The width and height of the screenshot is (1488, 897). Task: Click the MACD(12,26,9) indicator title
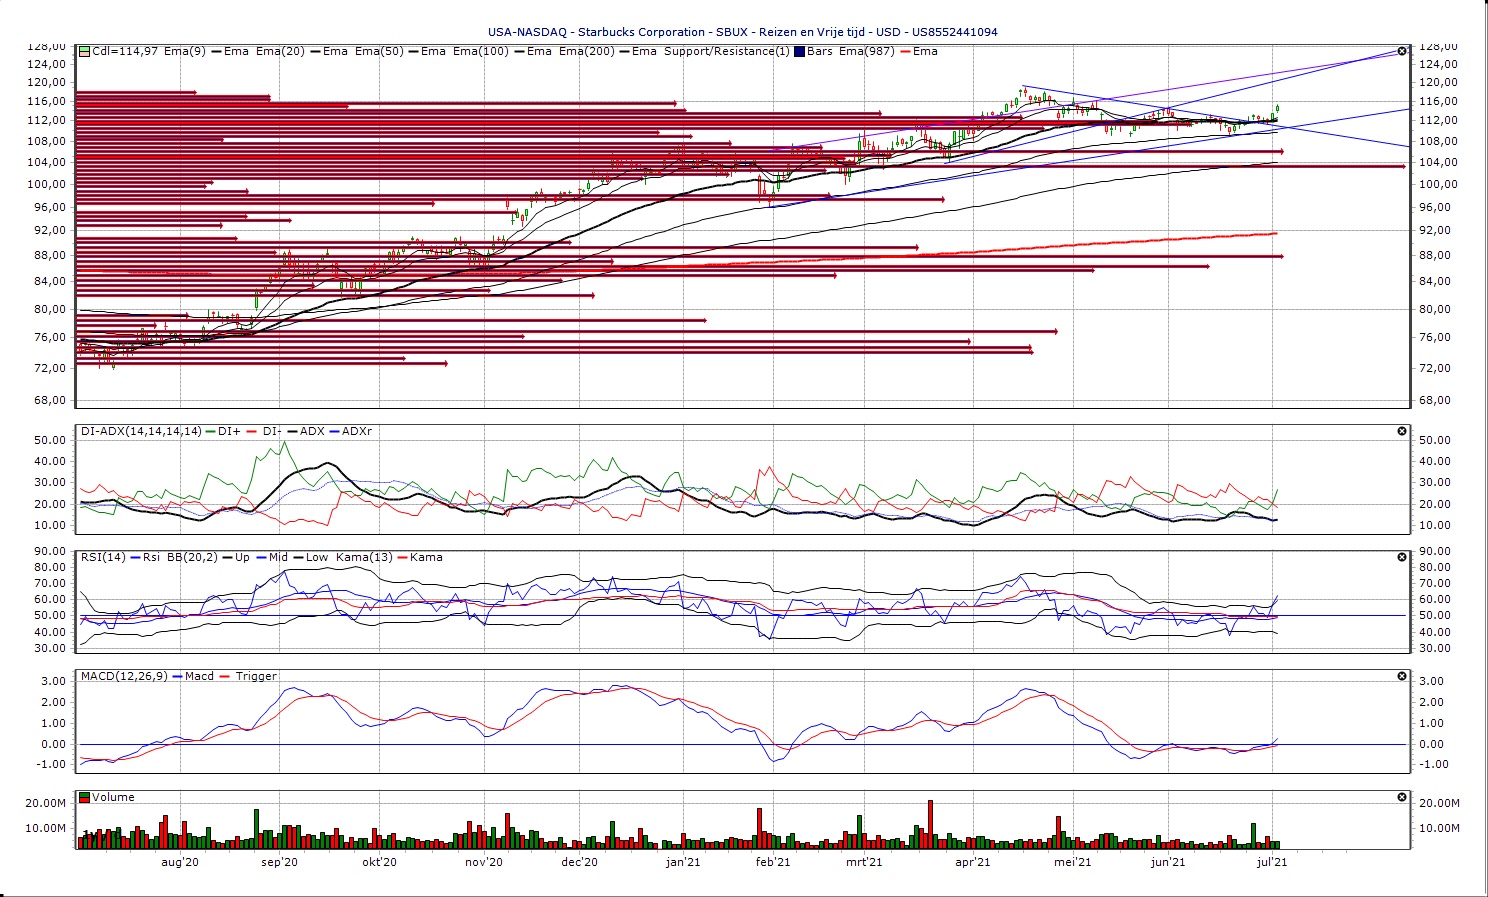[125, 676]
